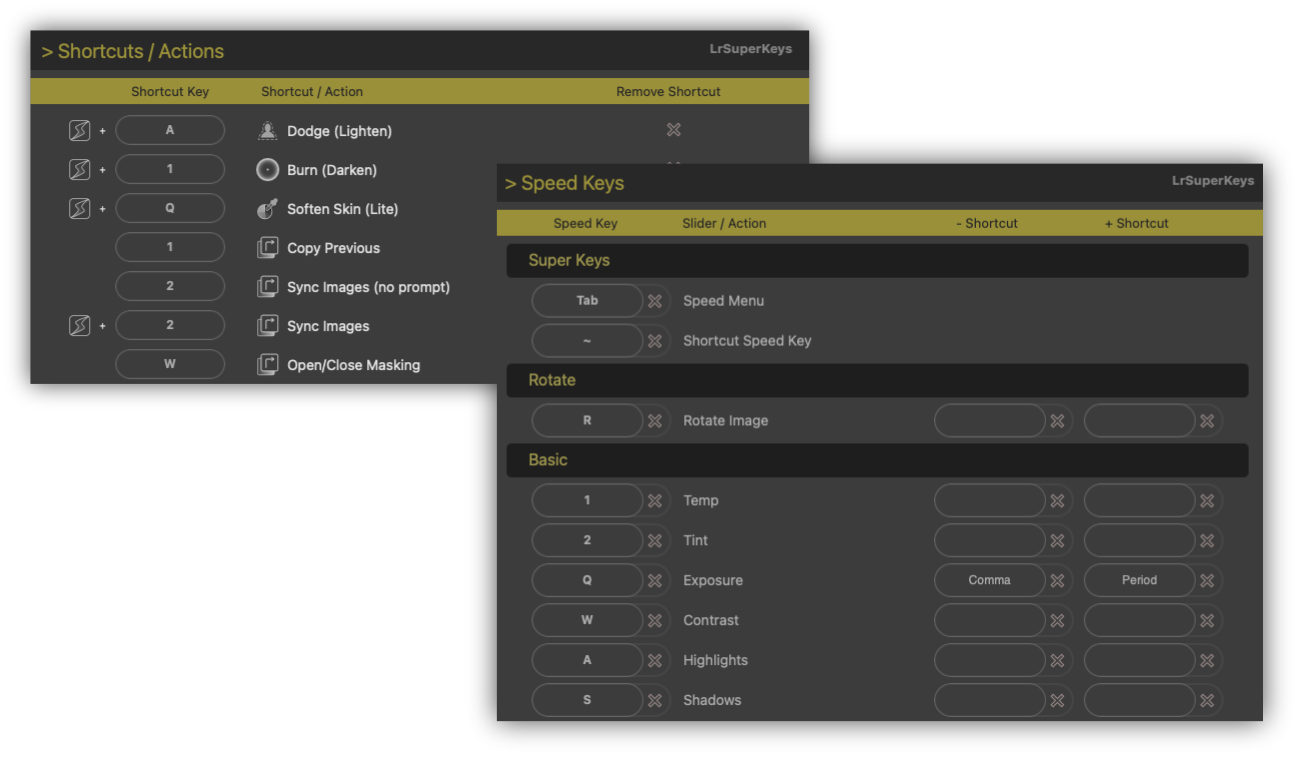Collapse the Shortcuts / Actions panel header
Viewport: 1301px width, 761px height.
coord(133,52)
